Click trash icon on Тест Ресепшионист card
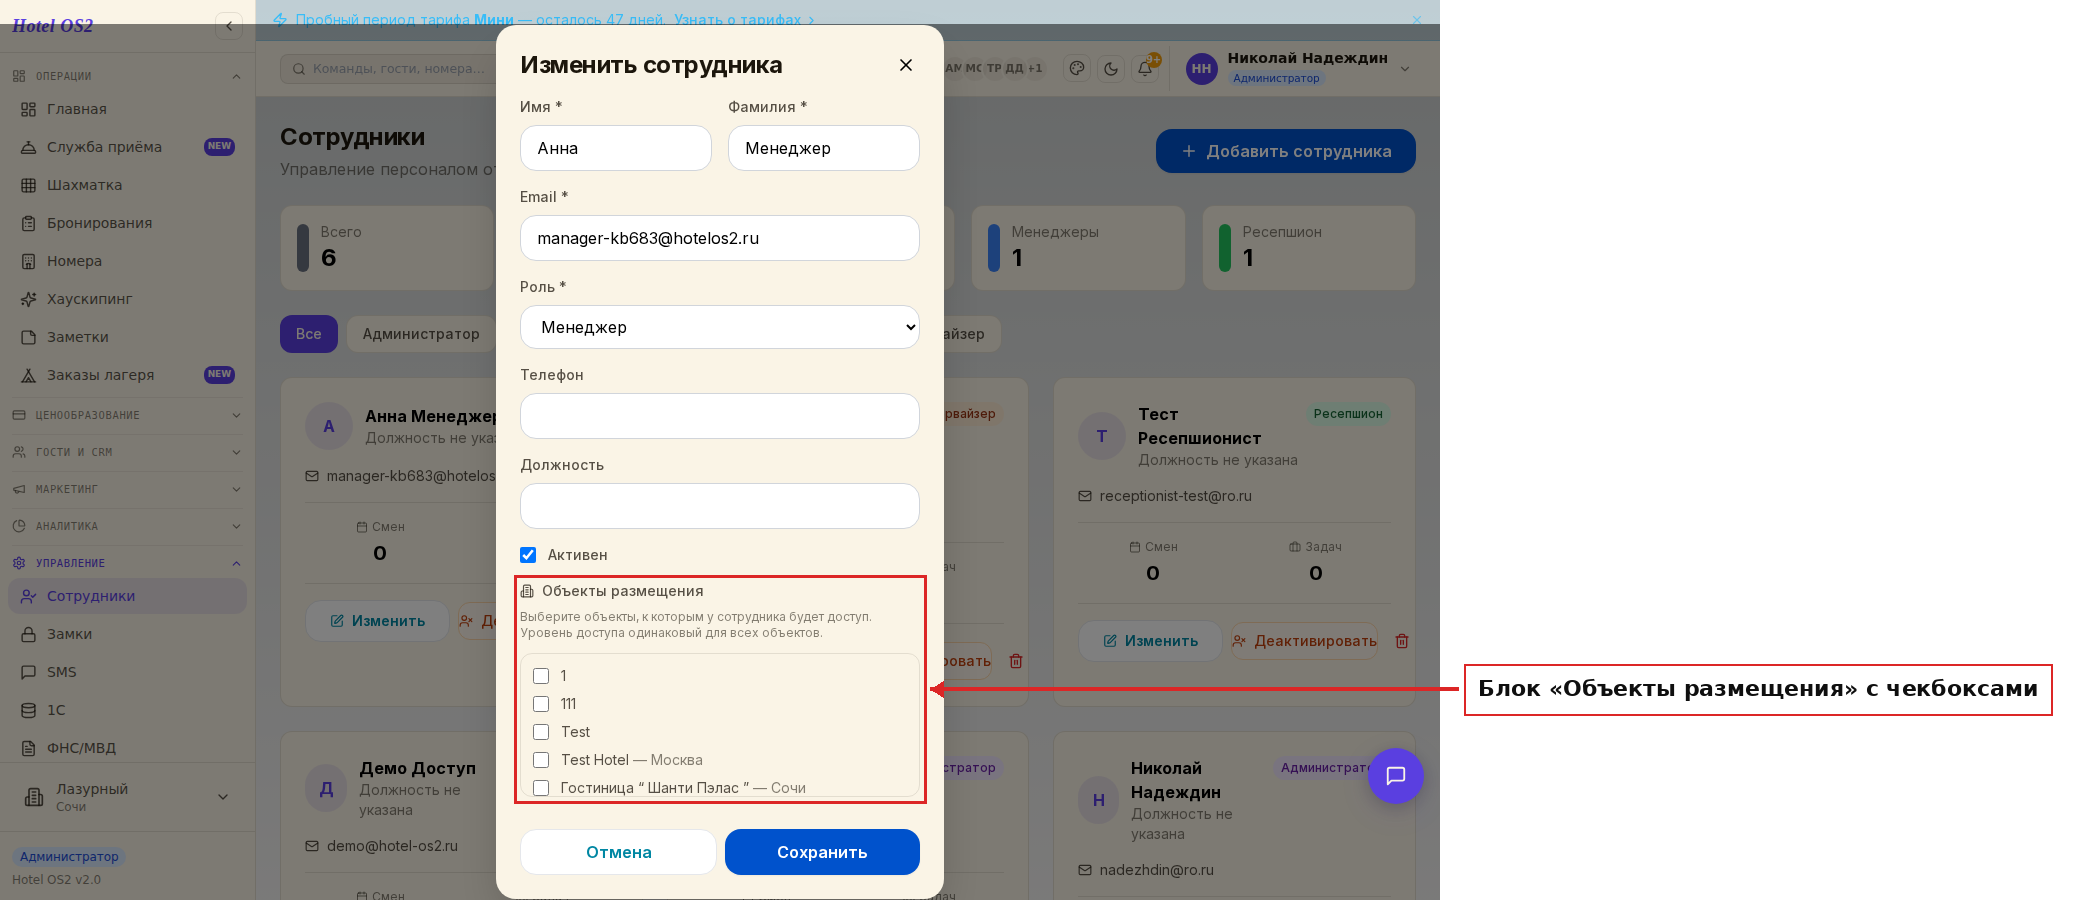Image resolution: width=2076 pixels, height=900 pixels. click(x=1402, y=641)
